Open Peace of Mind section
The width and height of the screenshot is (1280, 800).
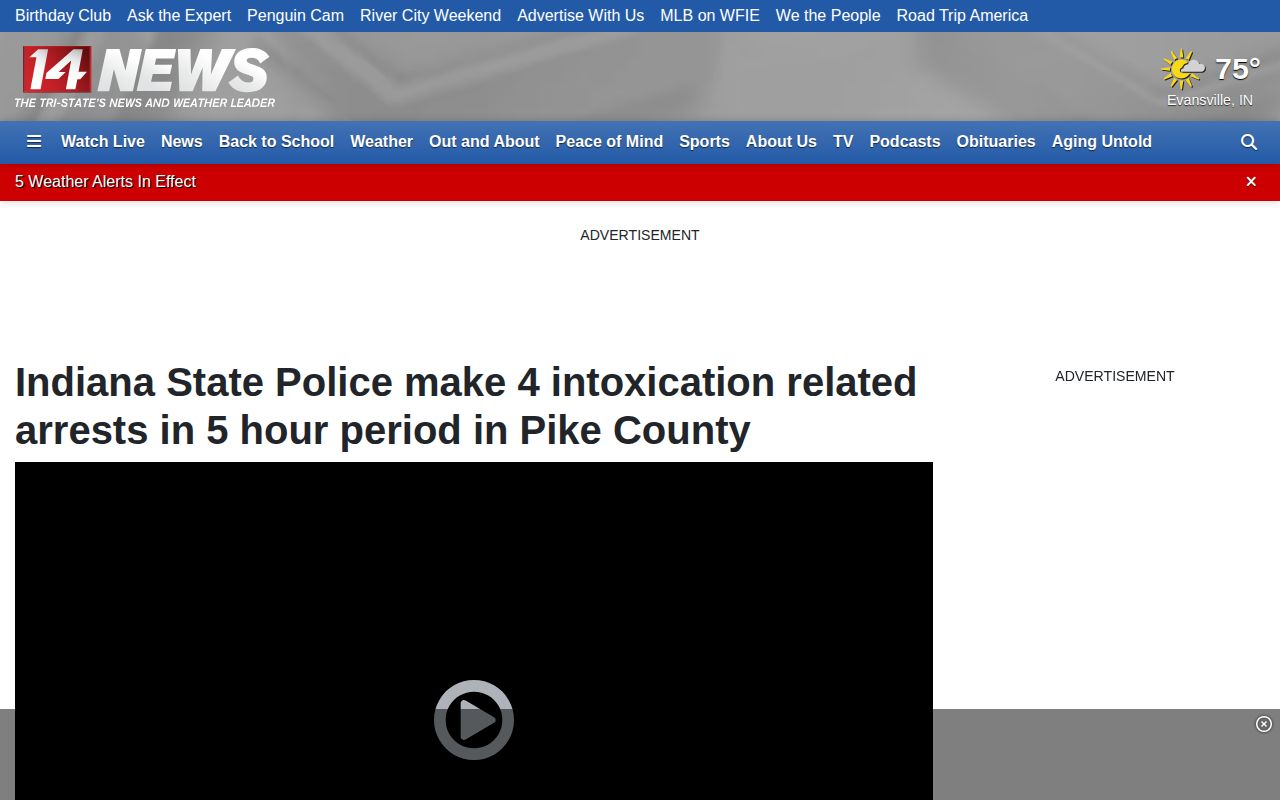[x=609, y=142]
